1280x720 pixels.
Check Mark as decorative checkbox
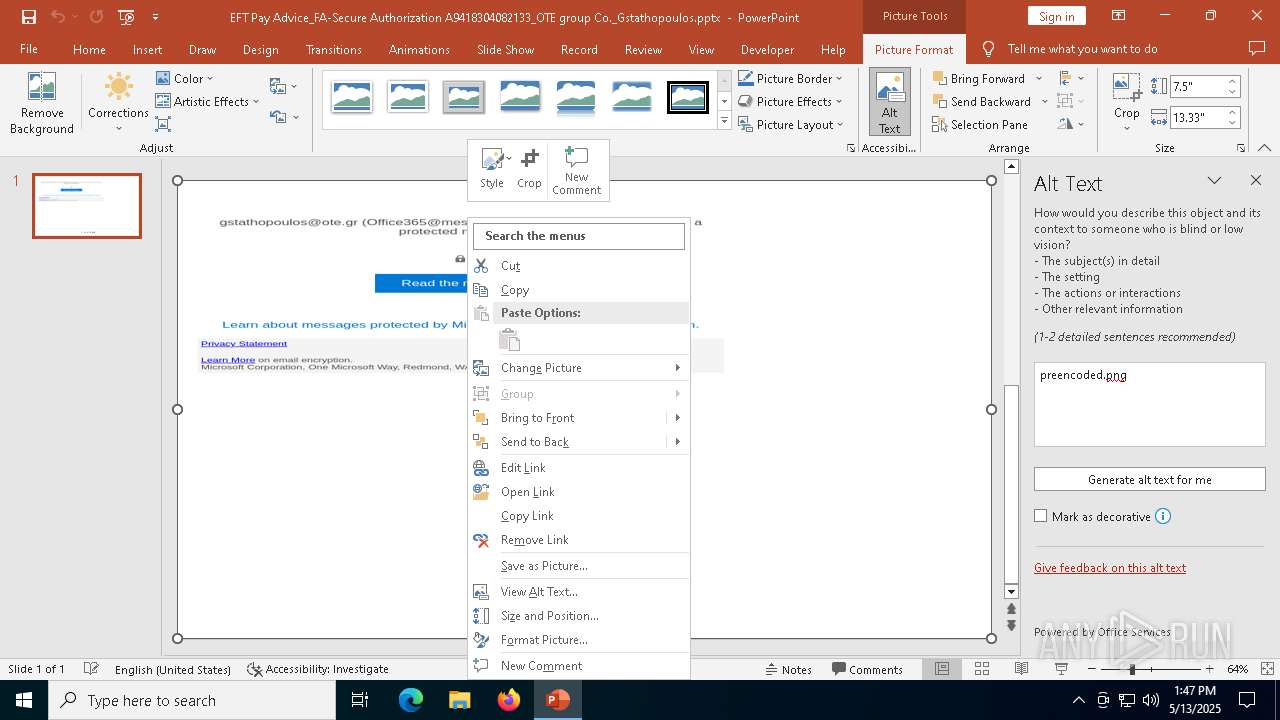click(1041, 516)
